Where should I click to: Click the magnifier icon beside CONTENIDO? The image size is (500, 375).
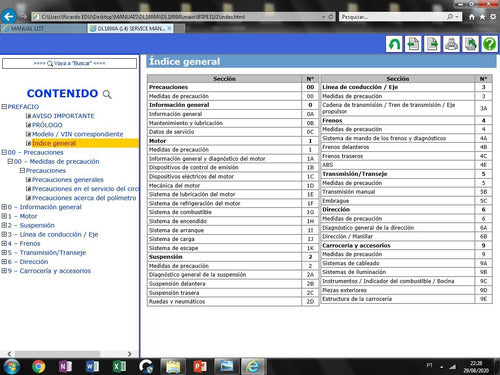(x=107, y=94)
